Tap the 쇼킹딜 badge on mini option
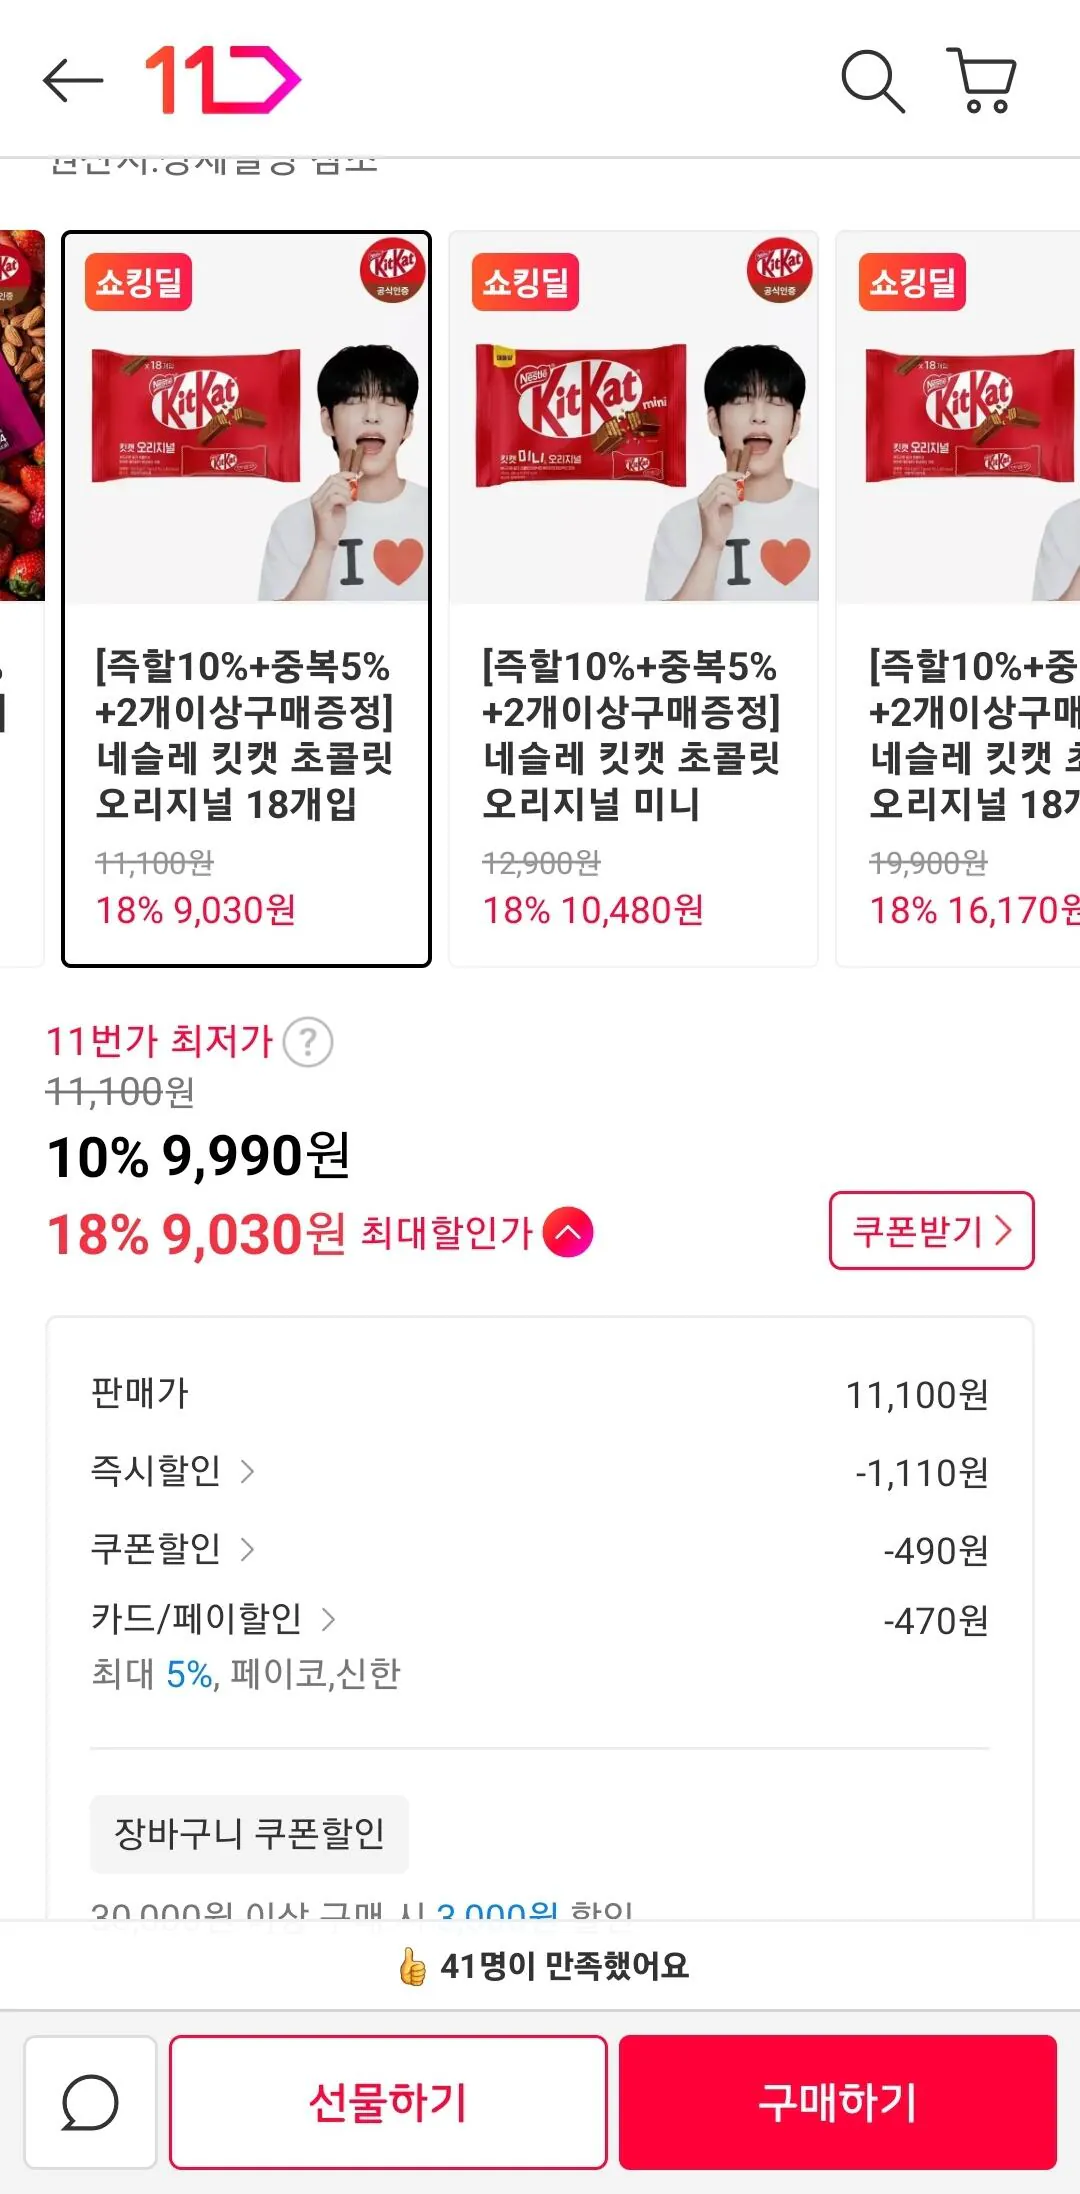 tap(525, 282)
